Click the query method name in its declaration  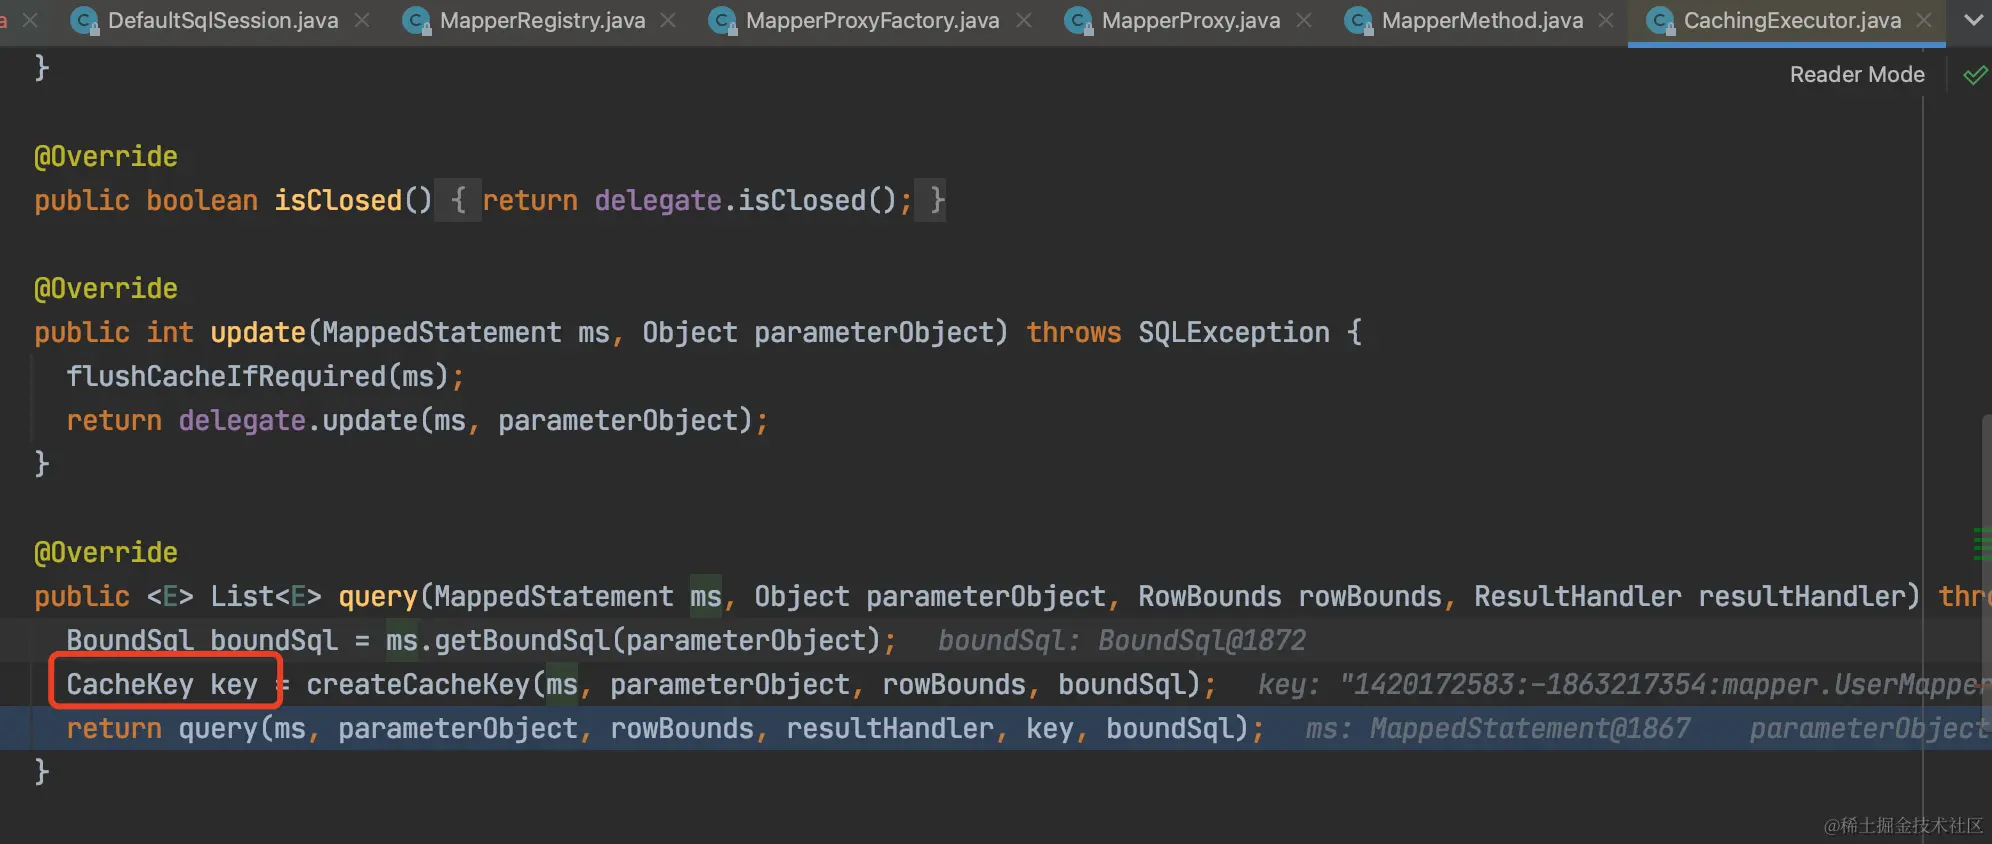tap(378, 596)
